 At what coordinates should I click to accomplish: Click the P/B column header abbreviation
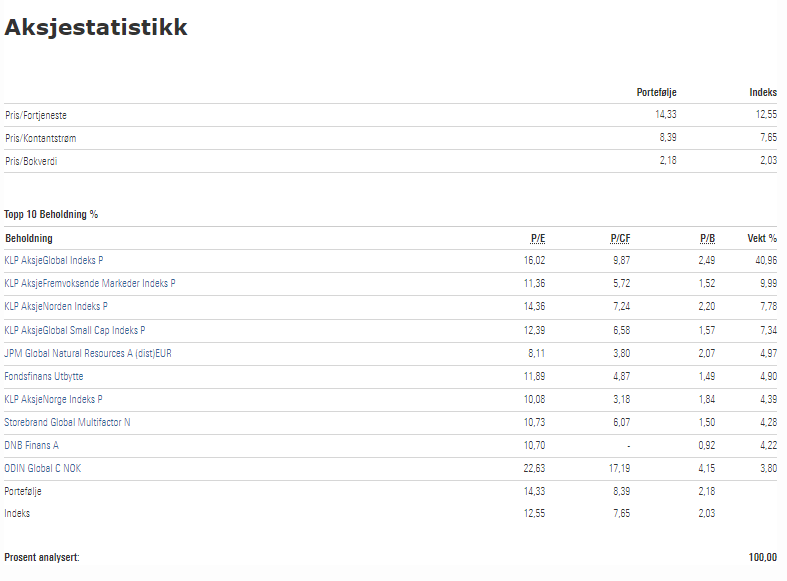[x=708, y=238]
